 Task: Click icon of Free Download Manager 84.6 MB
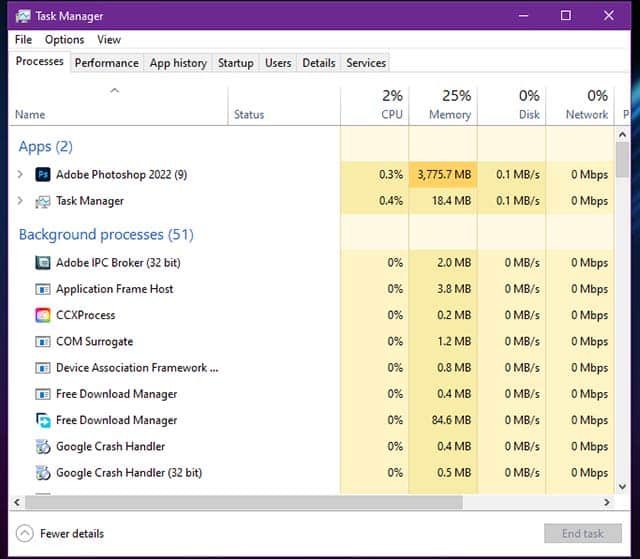(x=43, y=420)
